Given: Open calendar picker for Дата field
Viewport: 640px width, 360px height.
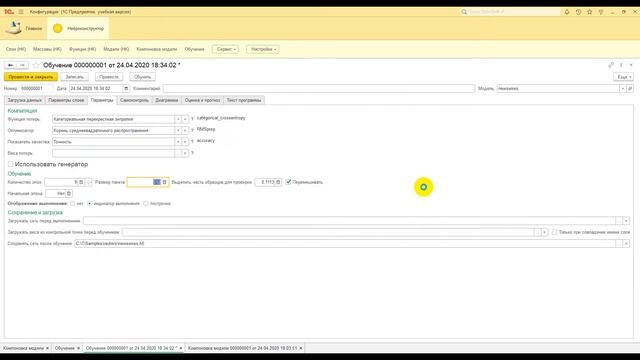Looking at the screenshot, I should [126, 89].
